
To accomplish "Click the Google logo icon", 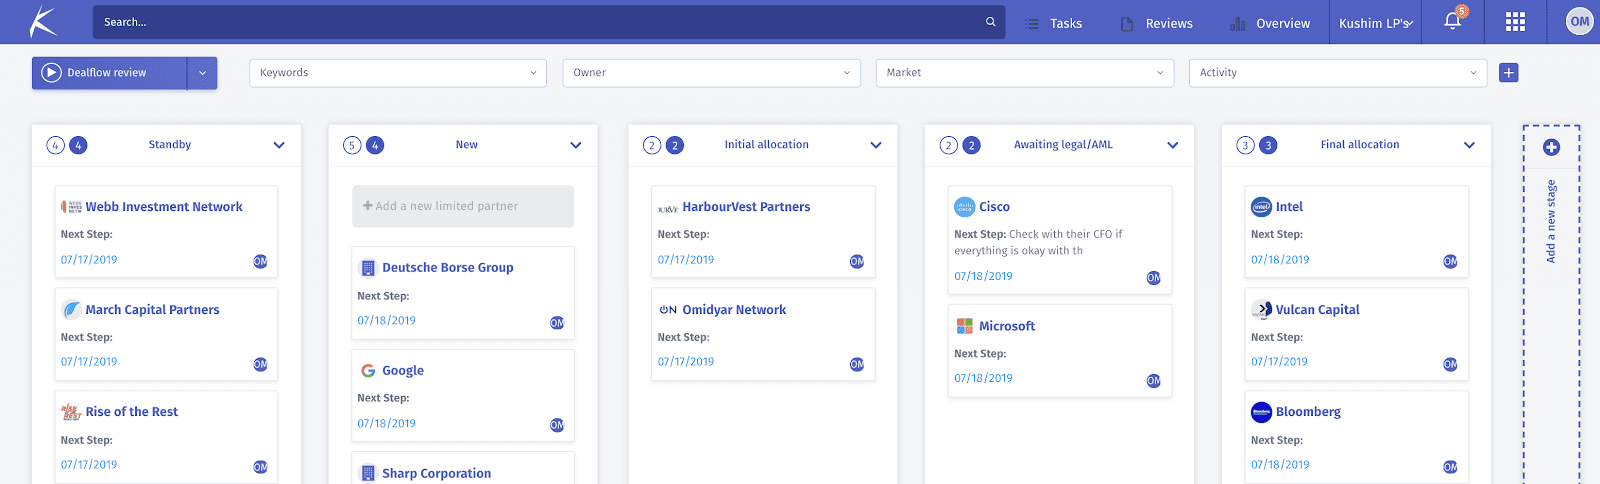I will coord(368,370).
